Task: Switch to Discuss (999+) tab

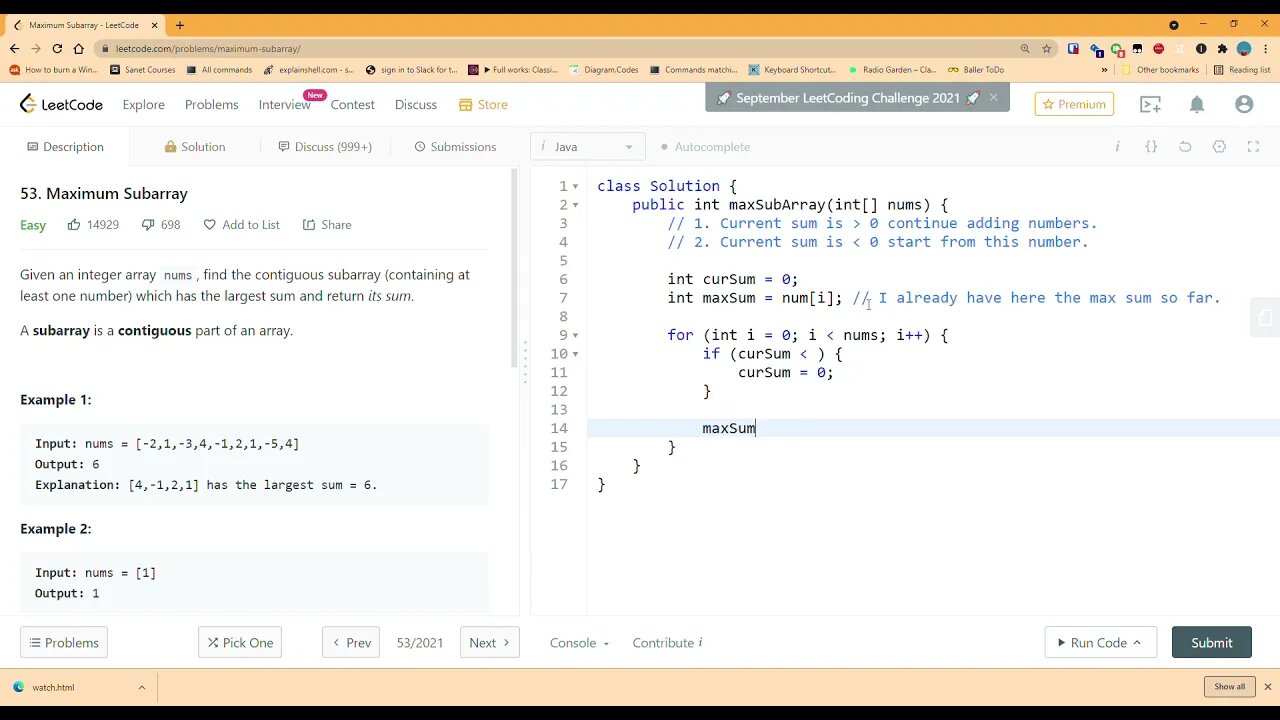Action: pos(325,147)
